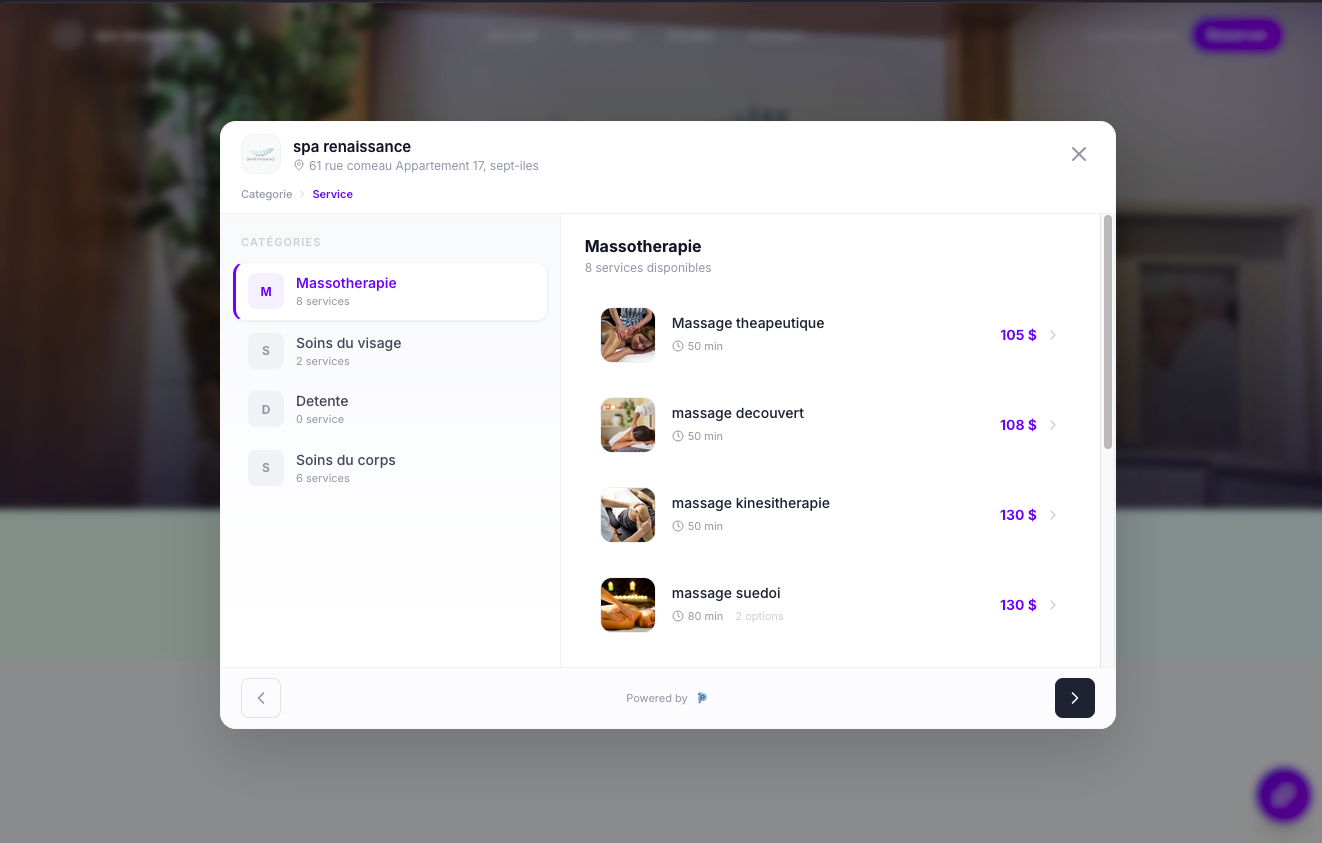Expand chevron on massage suedoi row
Image resolution: width=1322 pixels, height=843 pixels.
[1053, 605]
